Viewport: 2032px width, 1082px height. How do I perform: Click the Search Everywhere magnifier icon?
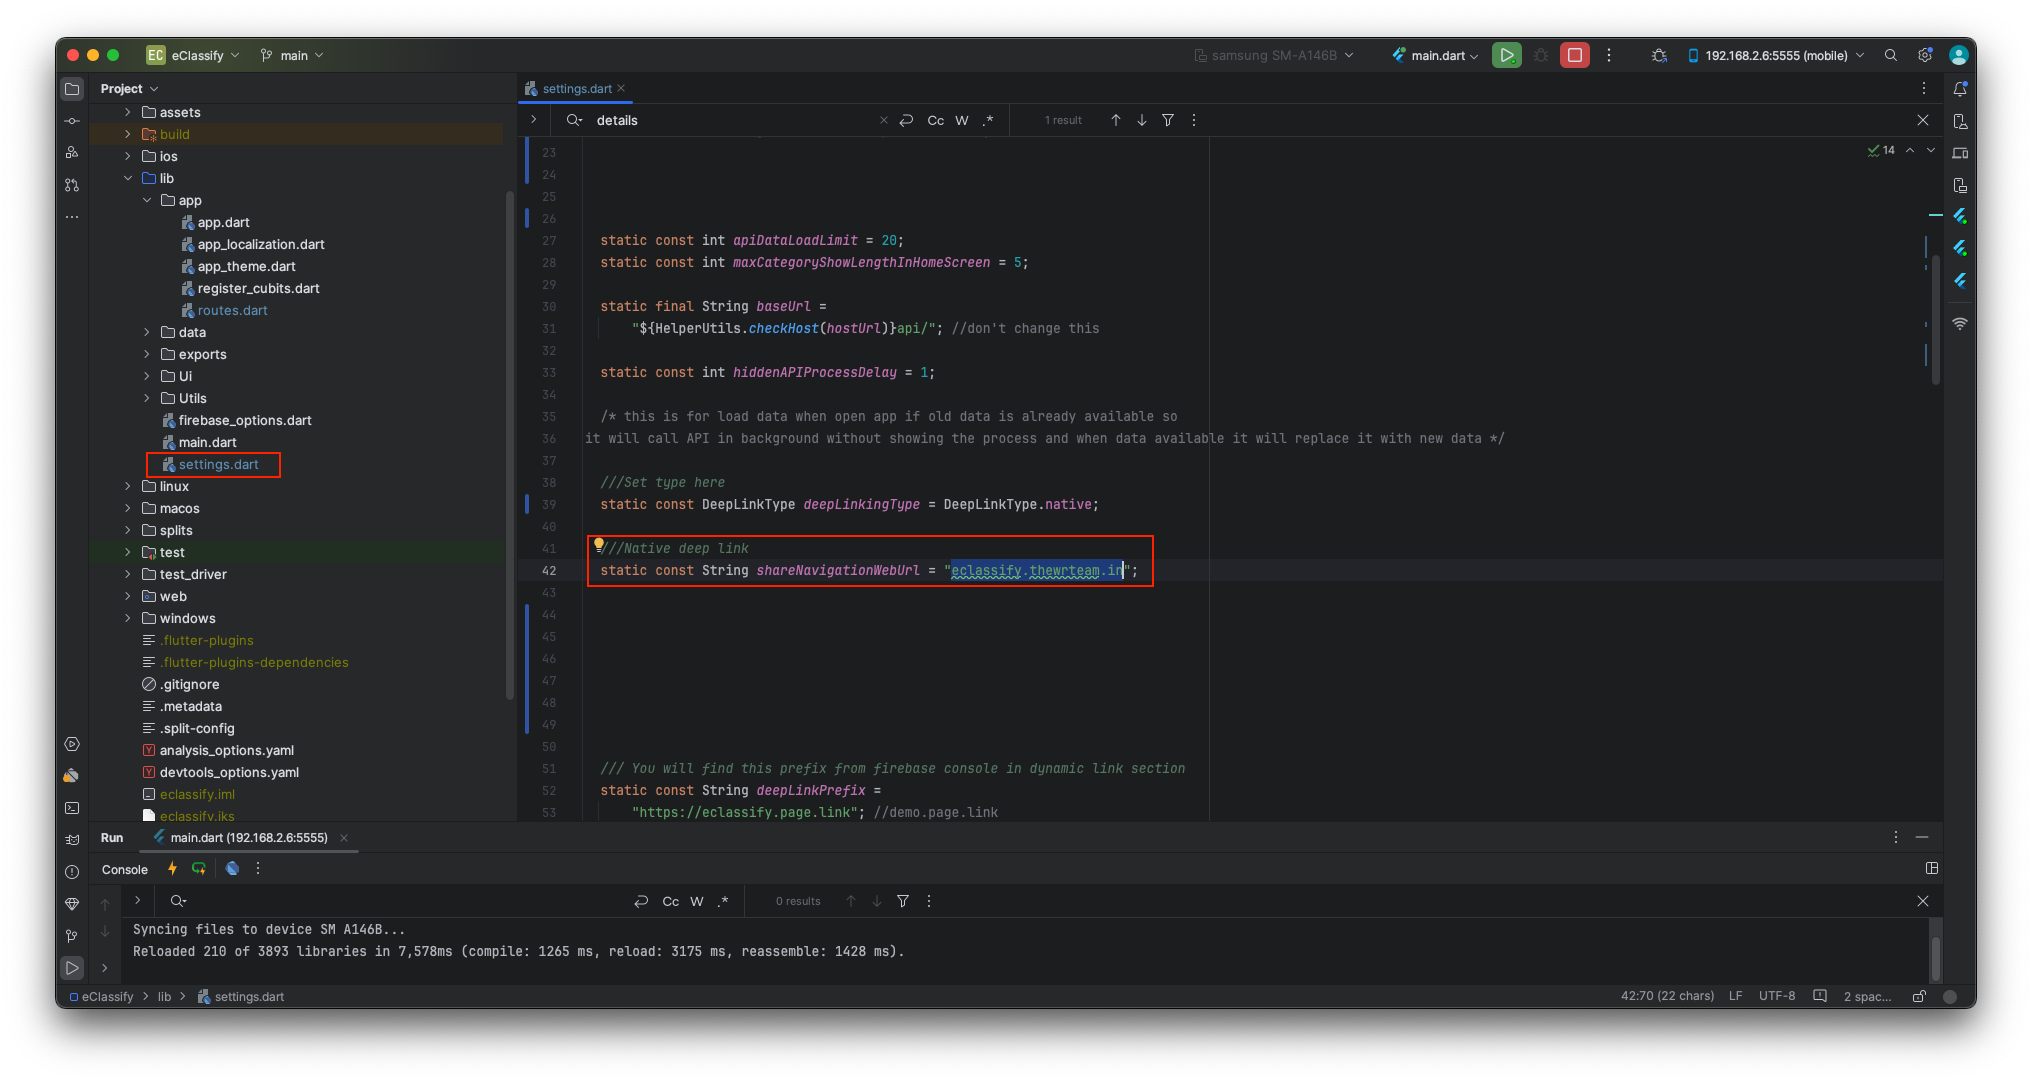coord(1890,55)
